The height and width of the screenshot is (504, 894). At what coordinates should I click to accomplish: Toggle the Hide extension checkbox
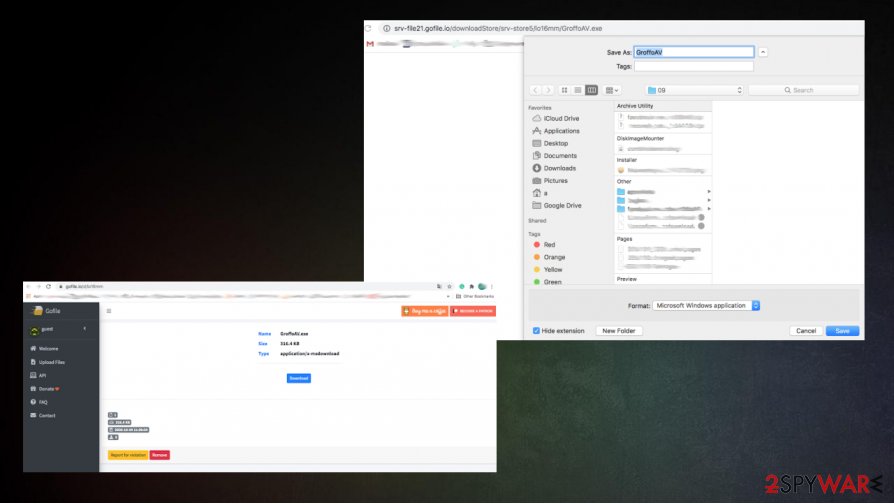coord(536,331)
